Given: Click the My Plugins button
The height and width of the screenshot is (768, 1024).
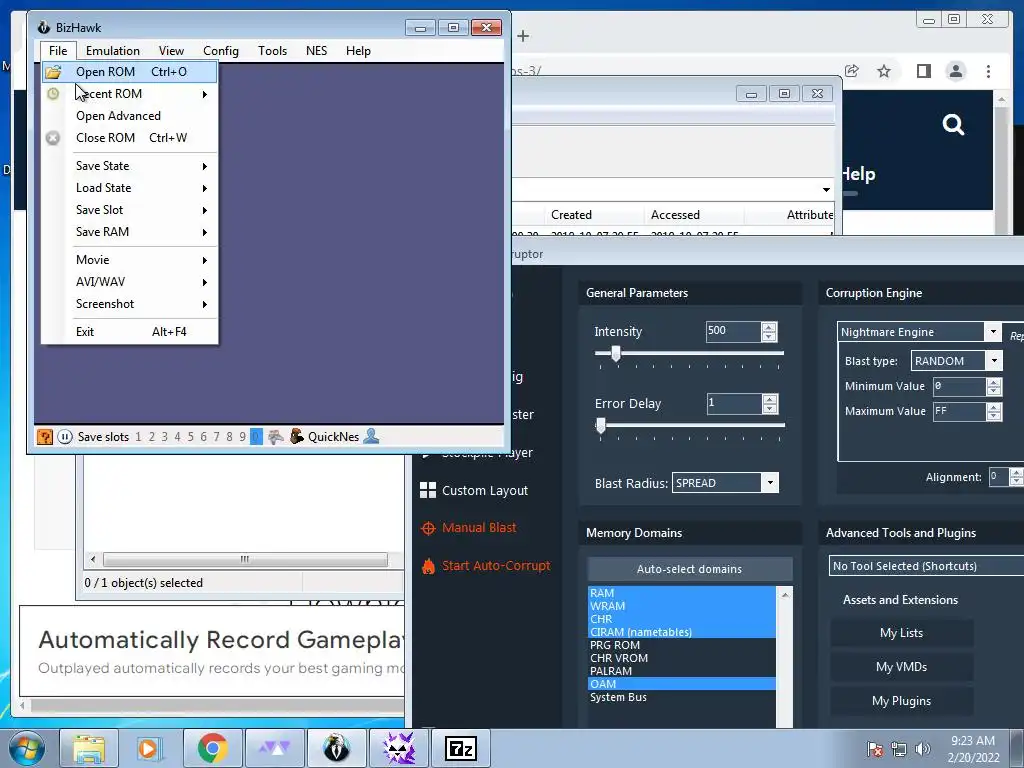Looking at the screenshot, I should (x=901, y=701).
